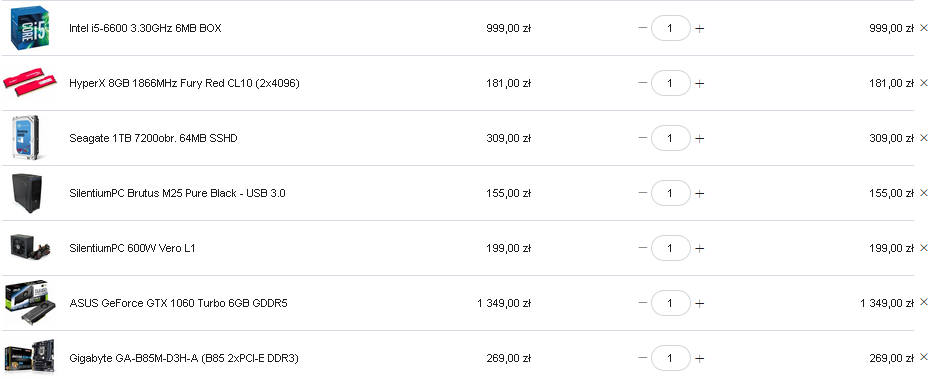The height and width of the screenshot is (379, 930).
Task: Remove SilentiumPC Brutus M25 case
Action: [x=923, y=193]
